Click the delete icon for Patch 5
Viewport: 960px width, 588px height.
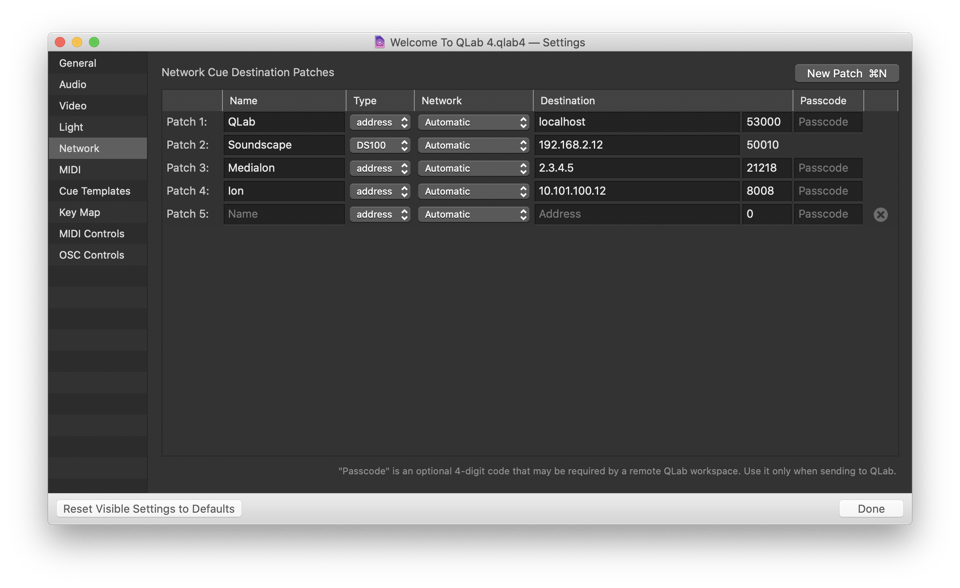(880, 215)
